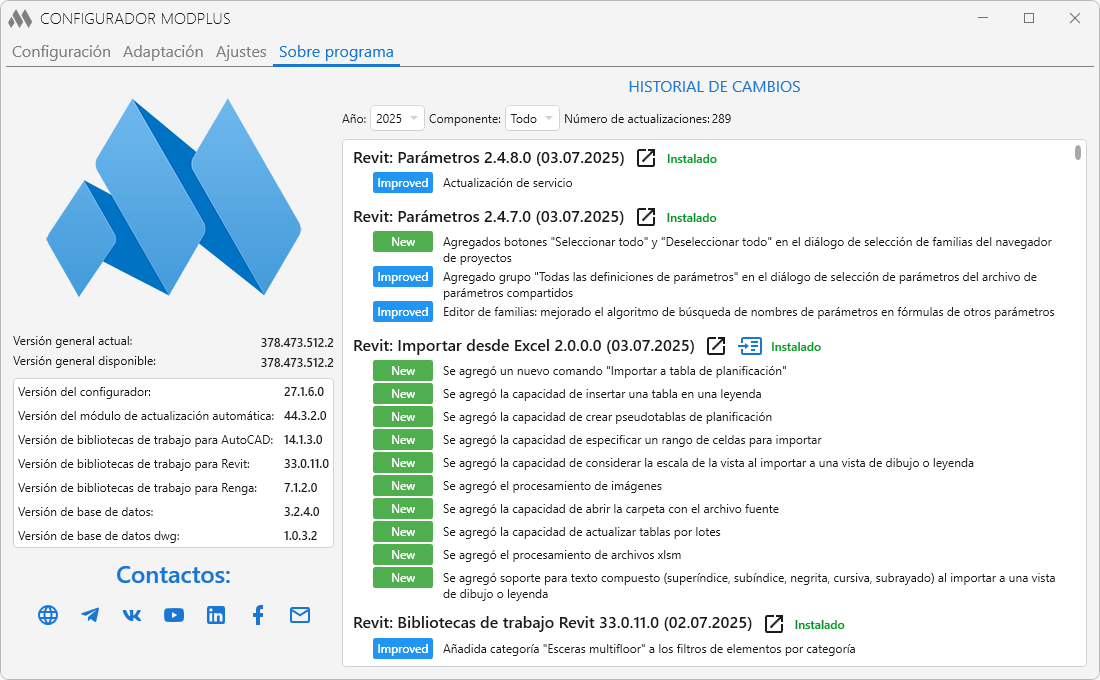Screen dimensions: 1100x680
Task: Click the ModPlus logo in title bar
Action: pyautogui.click(x=20, y=19)
